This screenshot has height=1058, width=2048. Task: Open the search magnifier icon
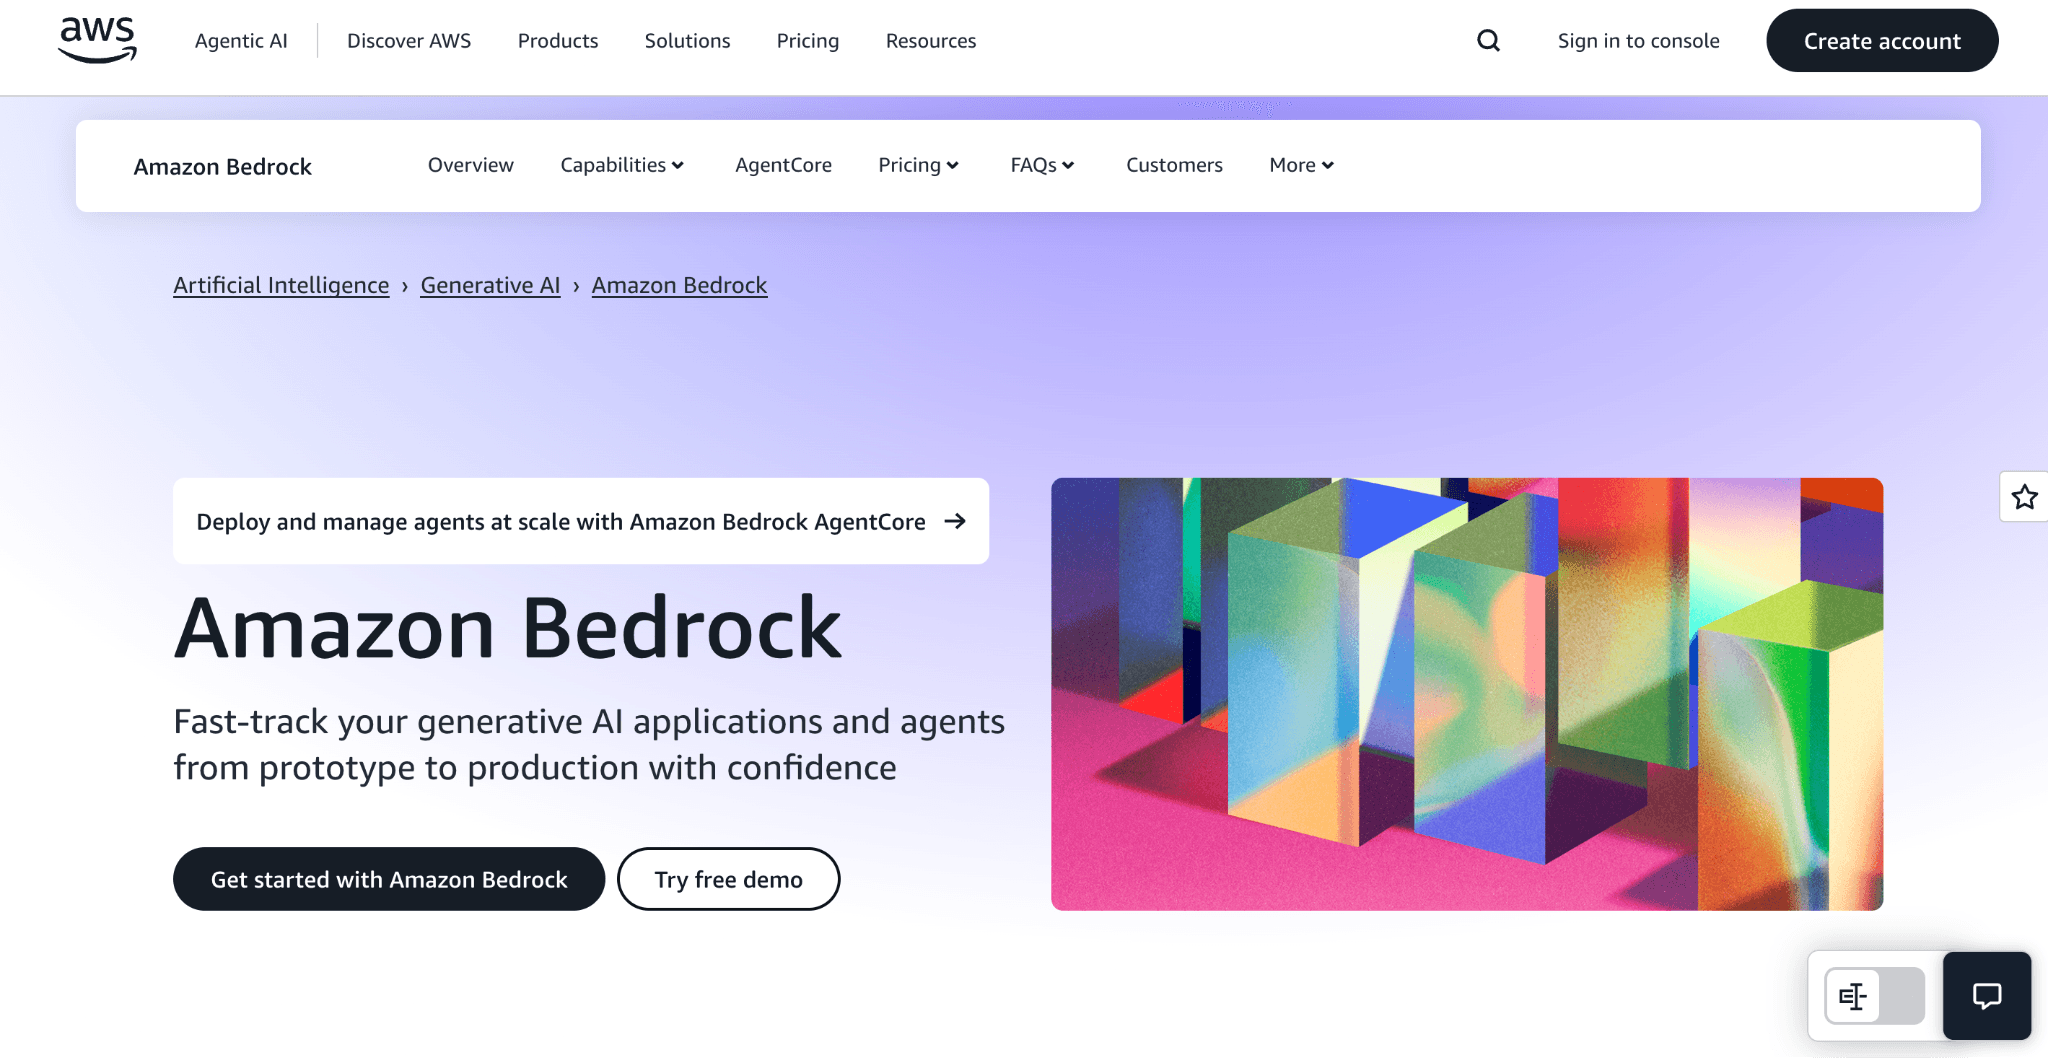[x=1488, y=41]
